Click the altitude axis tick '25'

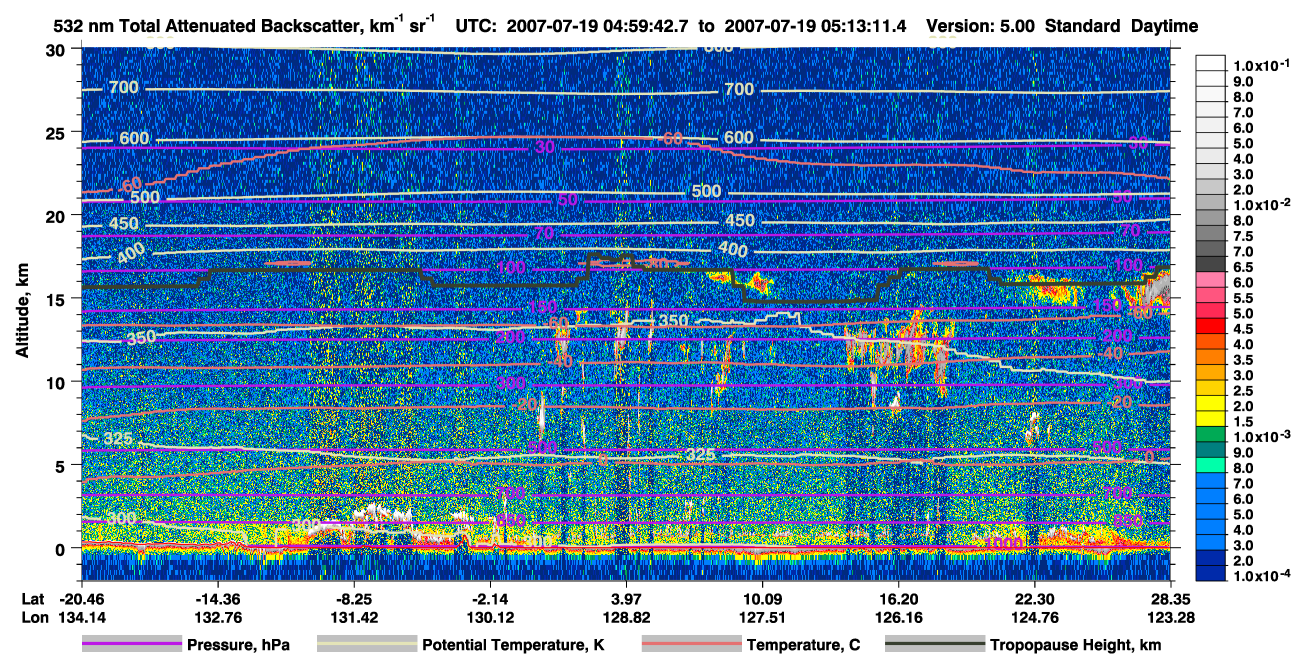point(58,132)
